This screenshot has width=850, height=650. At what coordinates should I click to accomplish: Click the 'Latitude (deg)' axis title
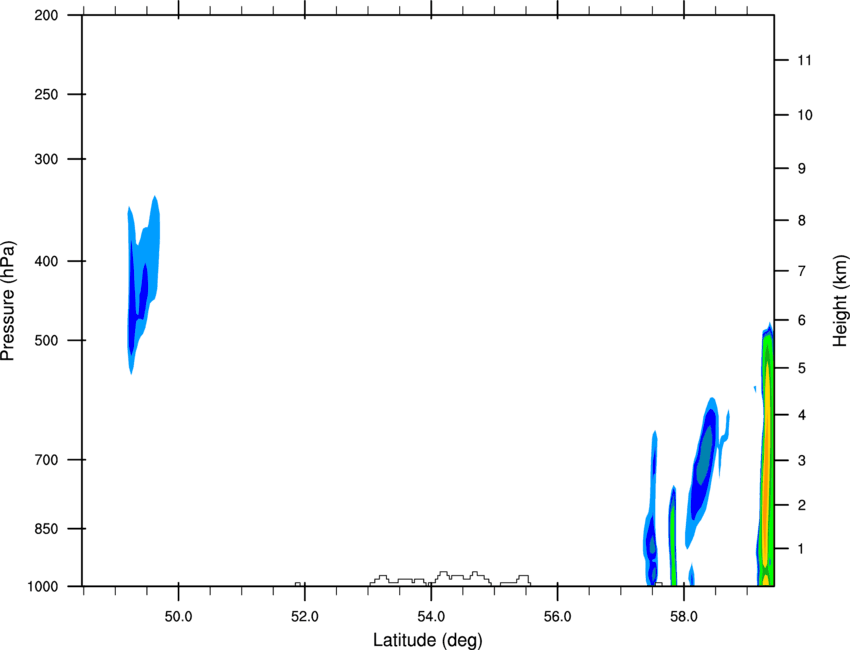[x=427, y=640]
